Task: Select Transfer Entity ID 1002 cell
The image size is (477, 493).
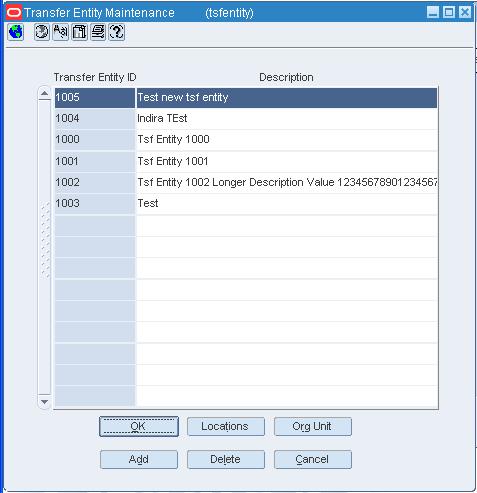Action: coord(95,183)
